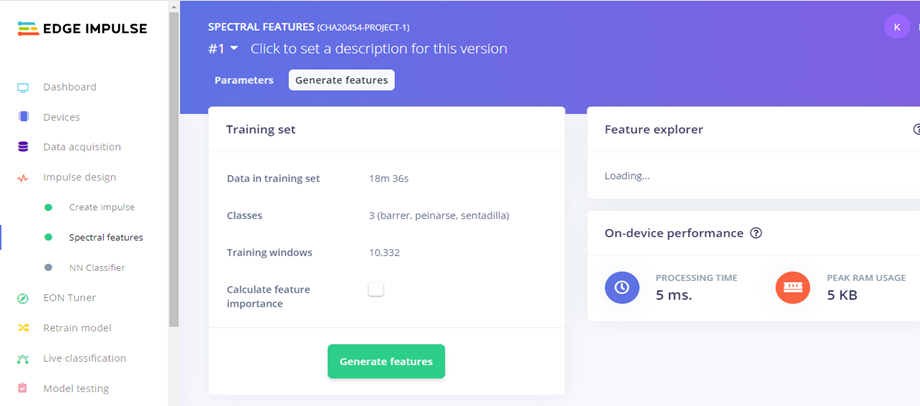Screen dimensions: 920x406
Task: Open Impulse design section
Action: 80,177
